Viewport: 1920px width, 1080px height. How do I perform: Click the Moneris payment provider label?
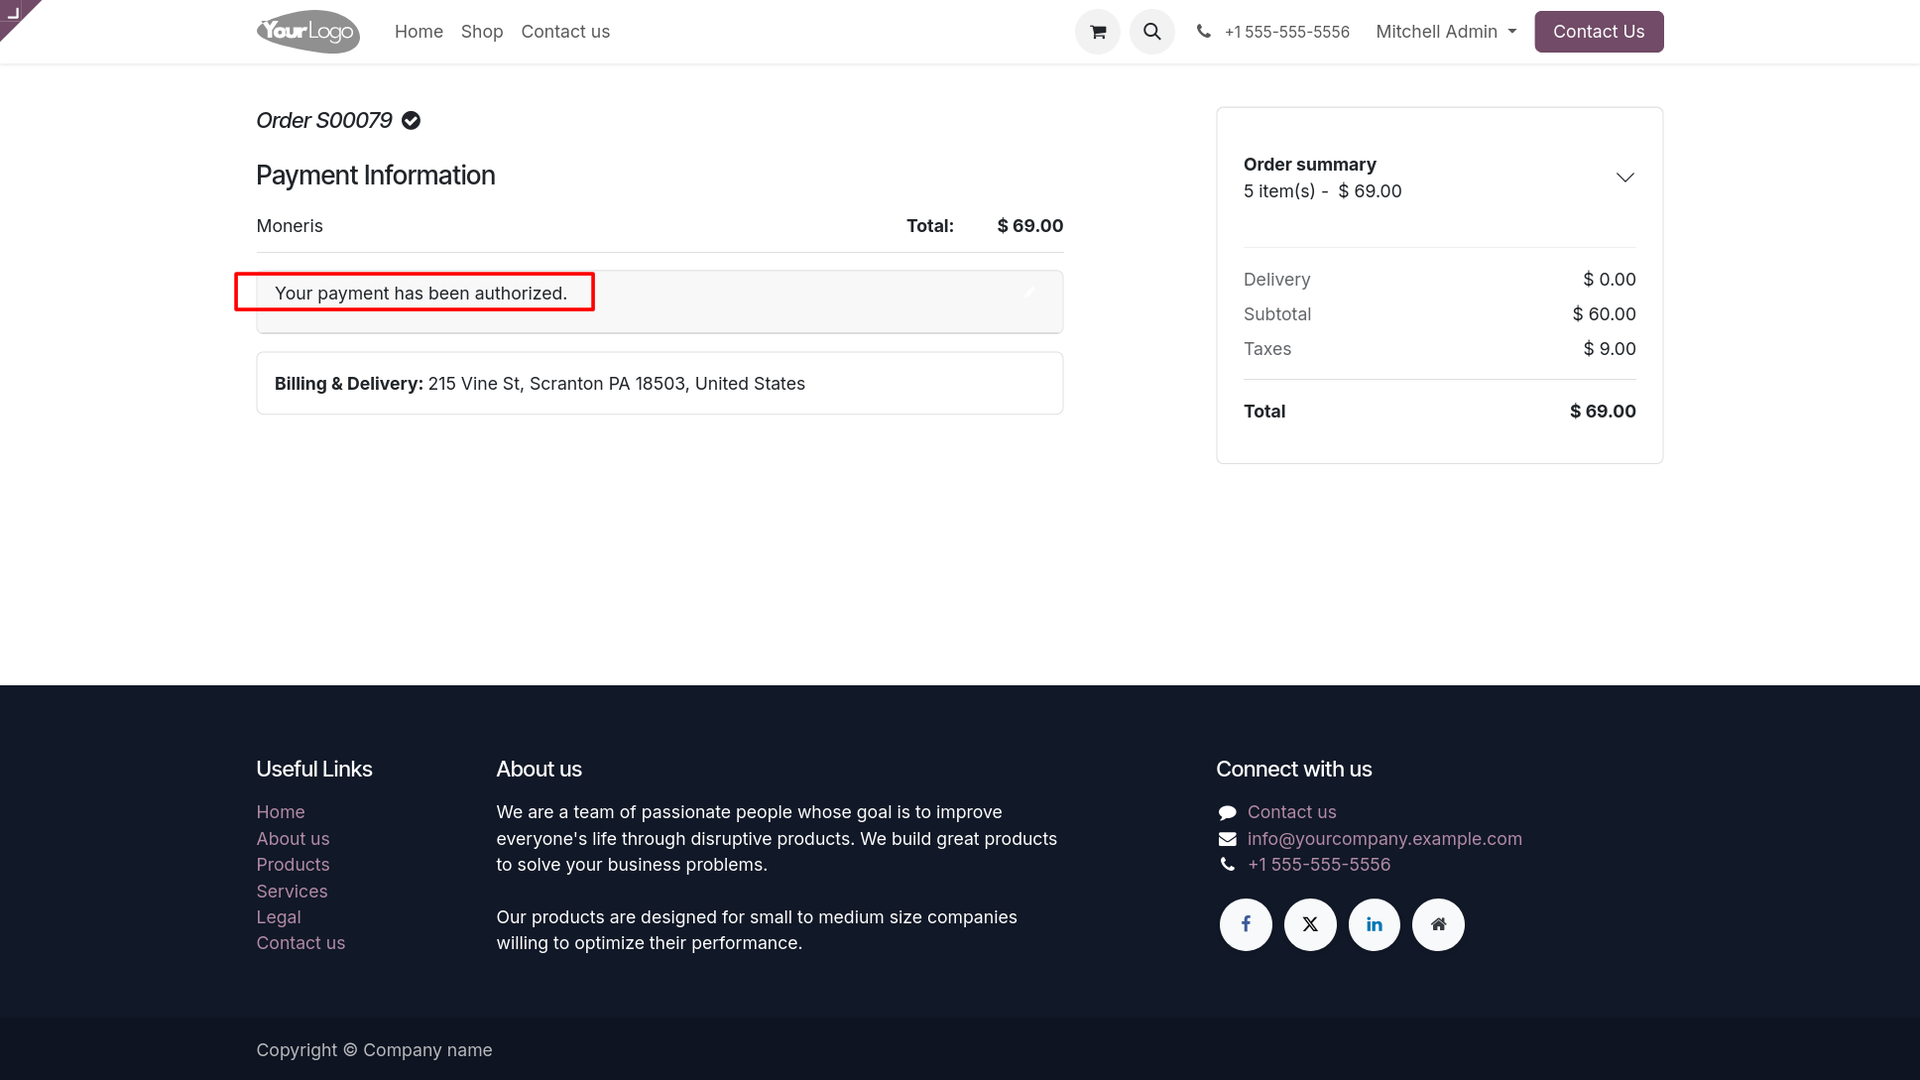point(290,226)
